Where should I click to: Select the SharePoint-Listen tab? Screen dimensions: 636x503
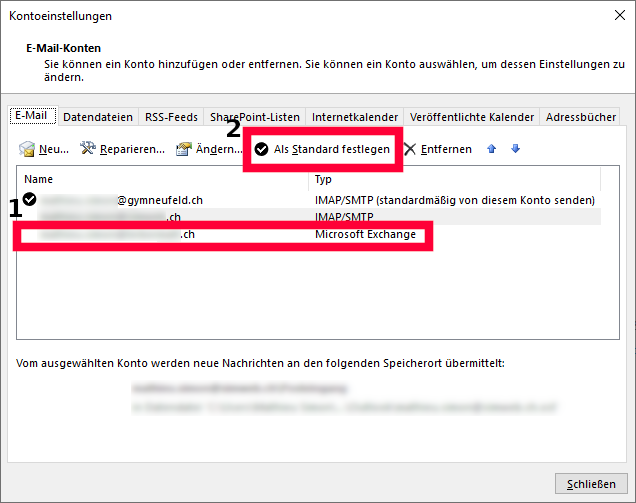(254, 117)
